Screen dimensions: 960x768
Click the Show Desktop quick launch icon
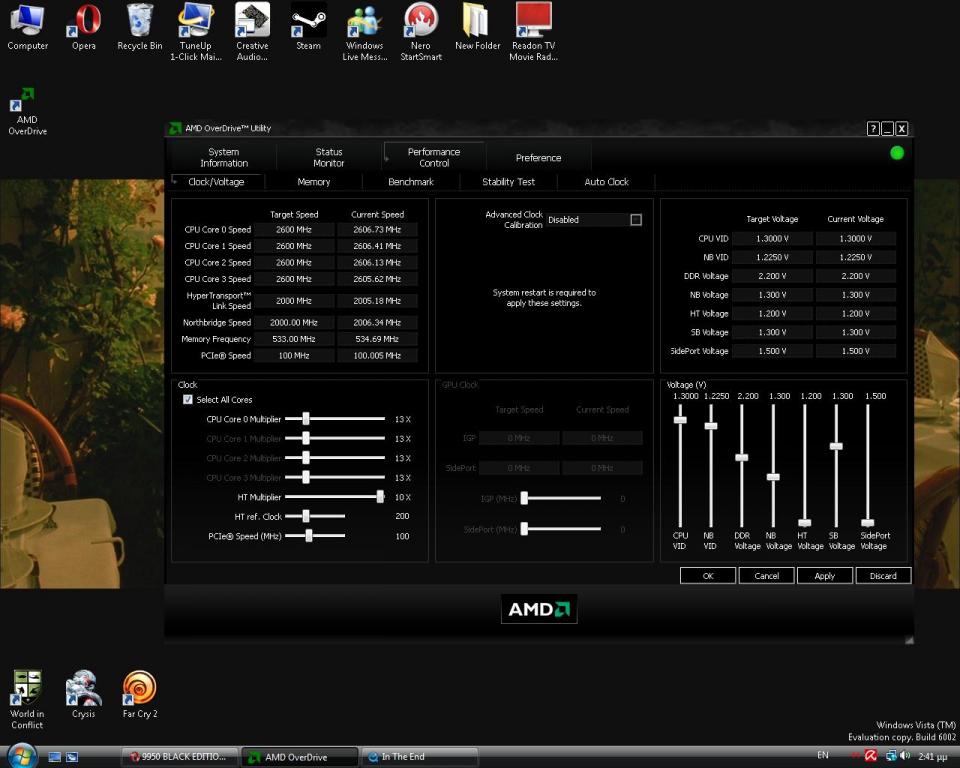(54, 757)
